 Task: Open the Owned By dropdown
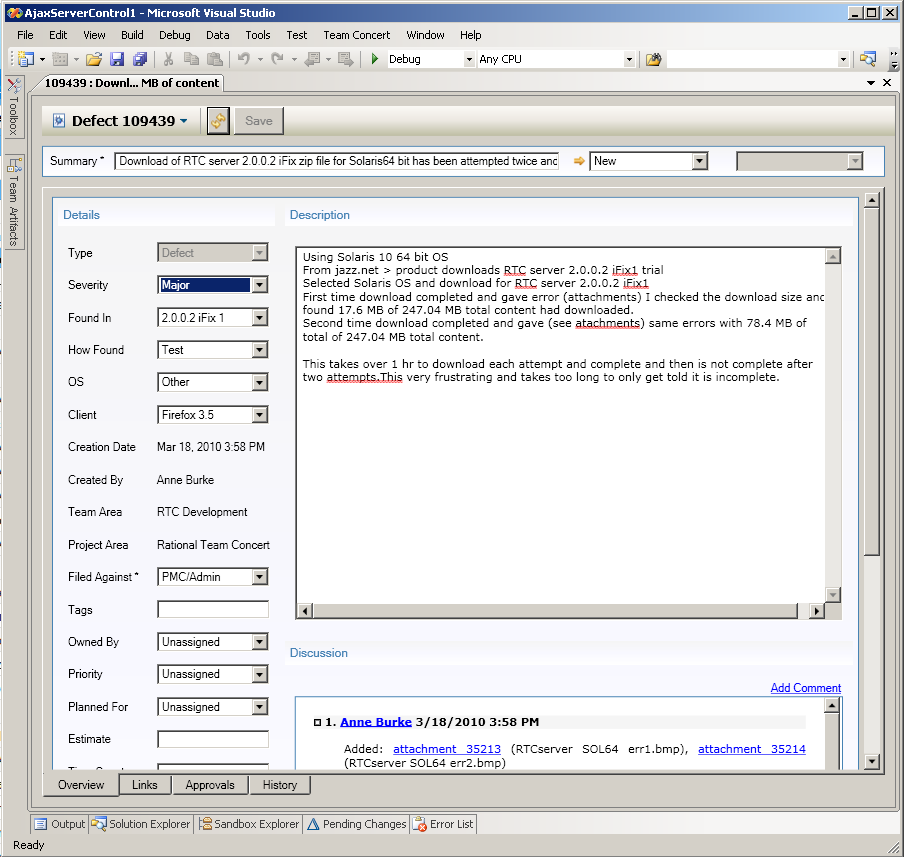click(x=259, y=642)
